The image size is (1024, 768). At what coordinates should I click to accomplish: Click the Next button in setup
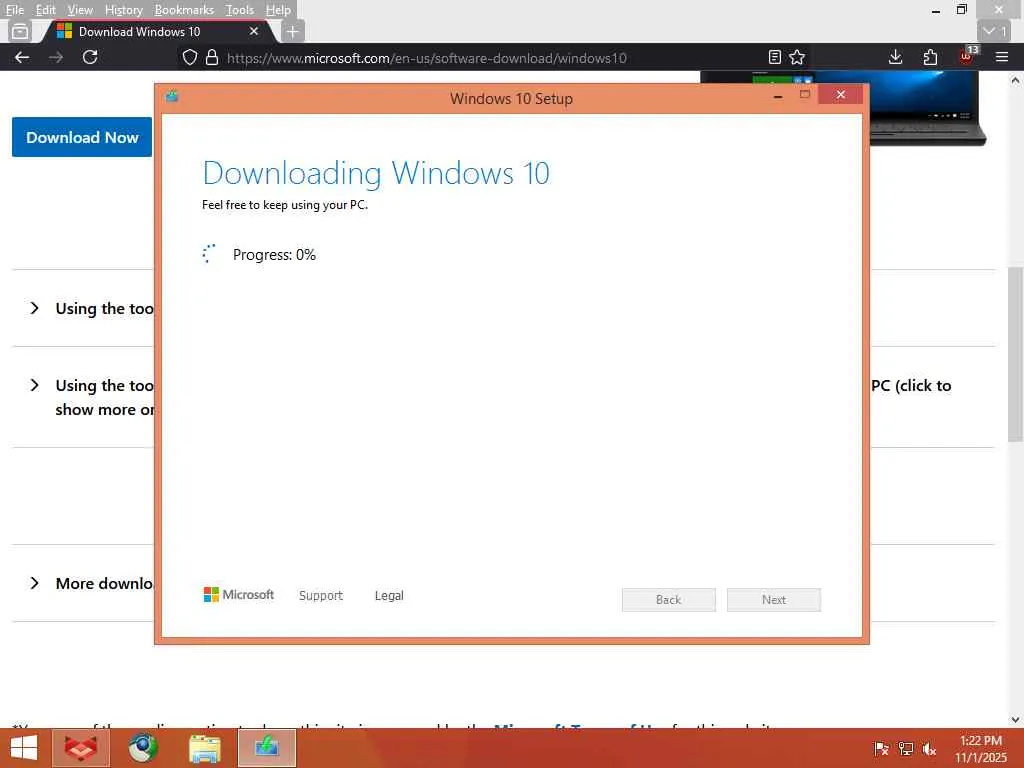pos(774,600)
